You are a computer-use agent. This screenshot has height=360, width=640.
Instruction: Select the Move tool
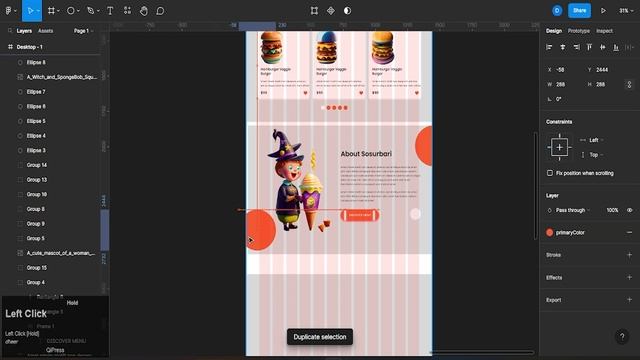30,11
